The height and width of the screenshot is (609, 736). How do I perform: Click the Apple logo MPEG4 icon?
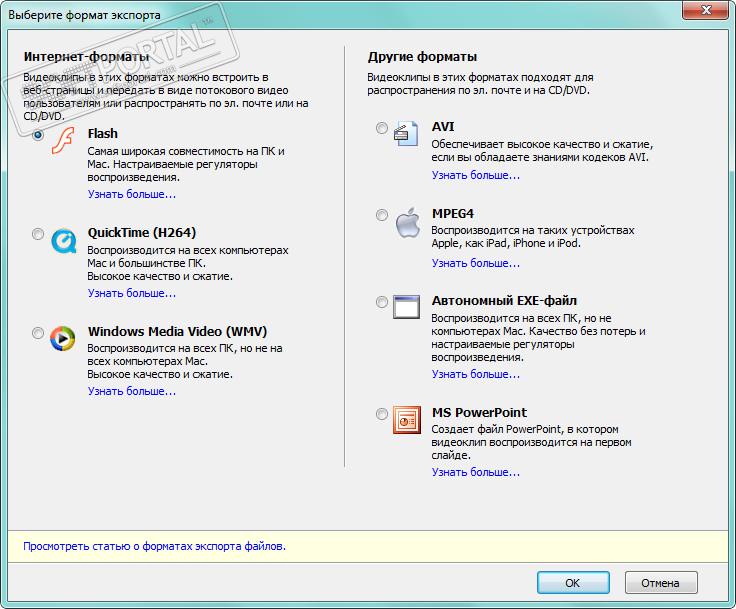pos(407,222)
